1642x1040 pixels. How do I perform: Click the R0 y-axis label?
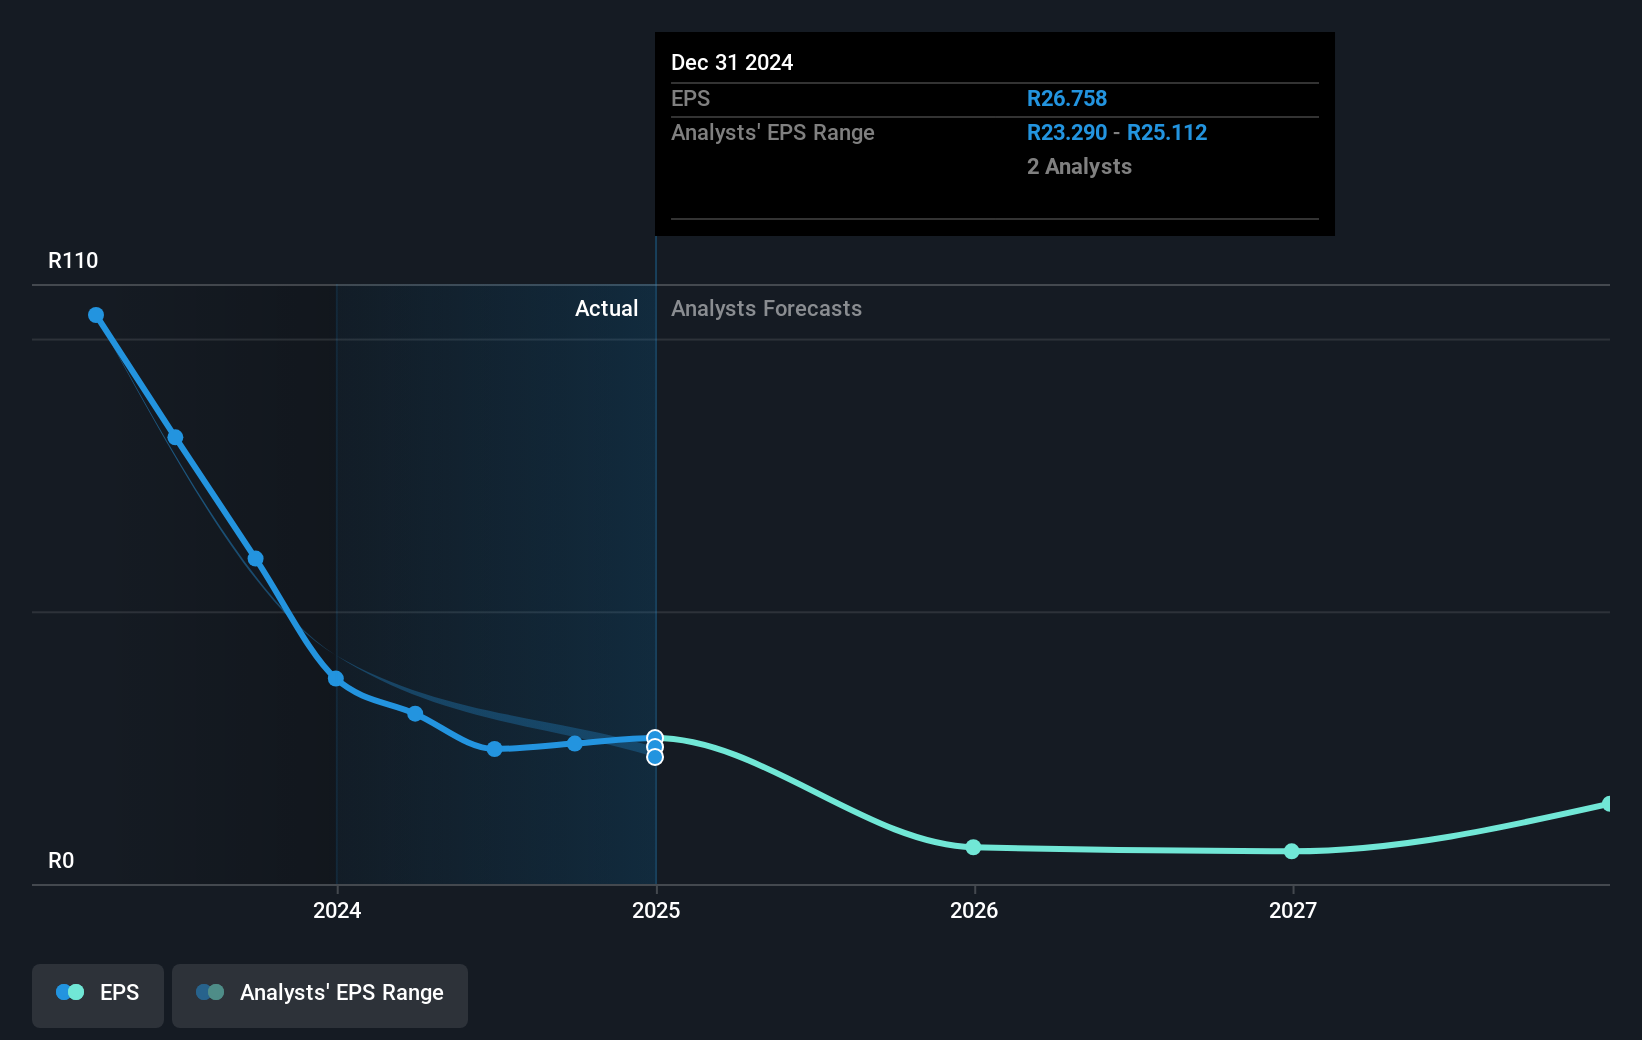(61, 860)
